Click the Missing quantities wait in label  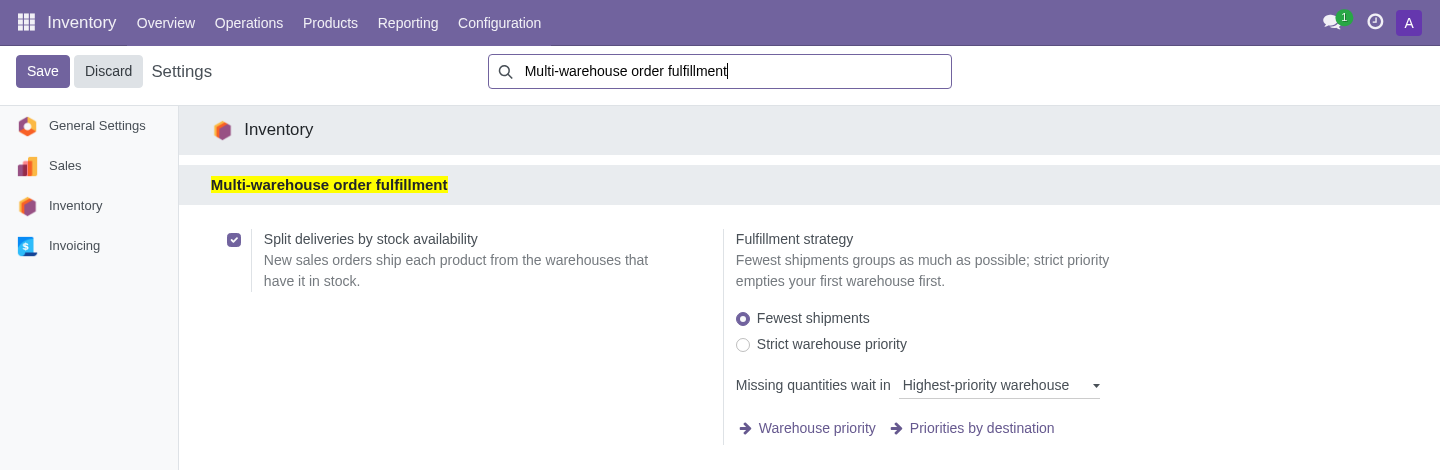tap(813, 385)
